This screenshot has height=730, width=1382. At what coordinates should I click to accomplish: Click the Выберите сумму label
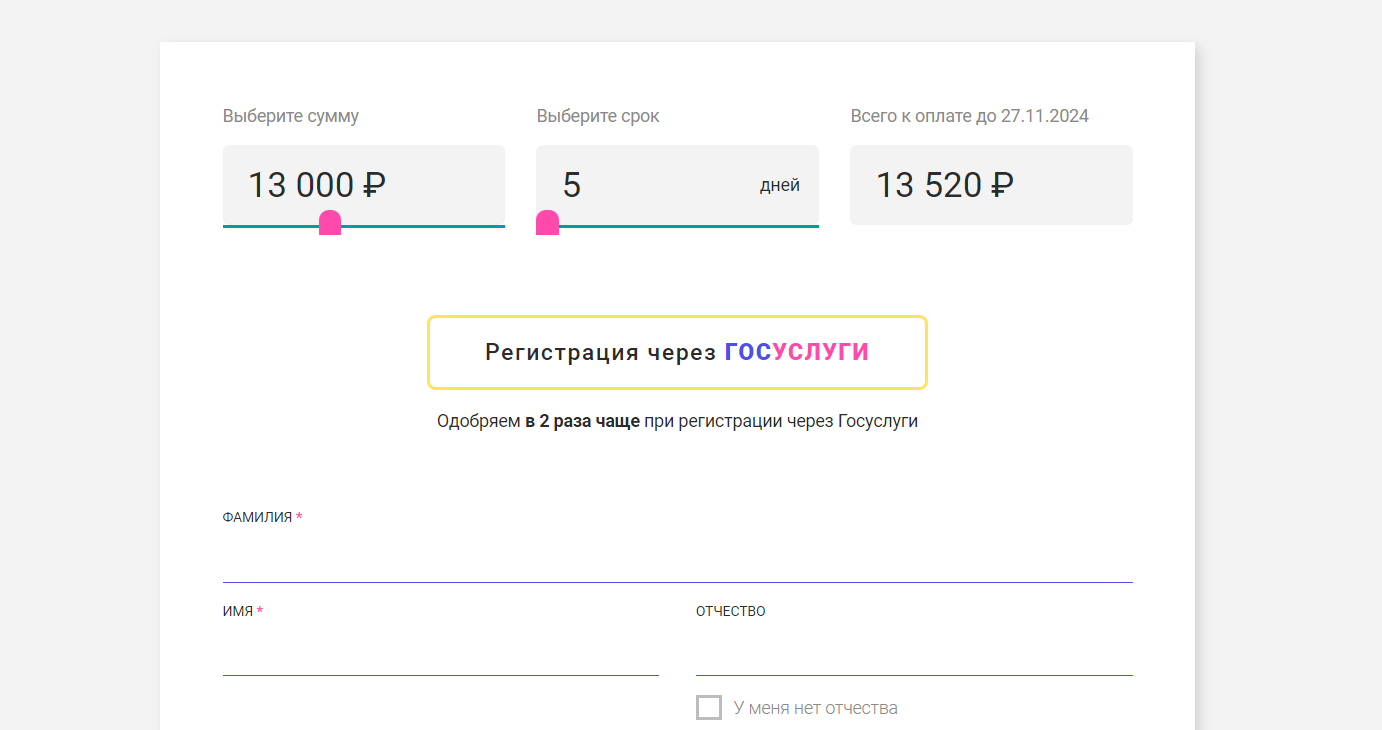(291, 116)
